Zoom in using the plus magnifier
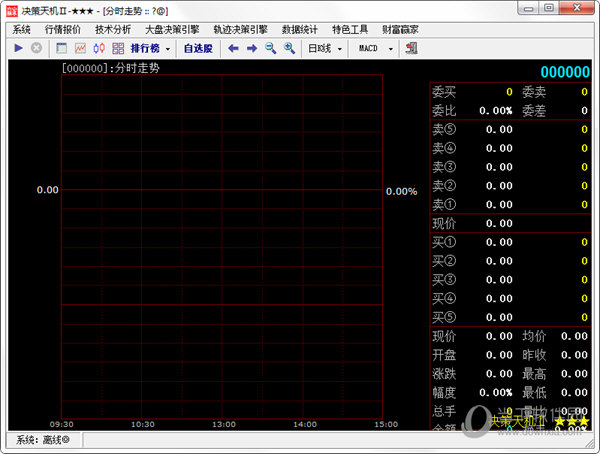This screenshot has height=454, width=600. coord(289,48)
